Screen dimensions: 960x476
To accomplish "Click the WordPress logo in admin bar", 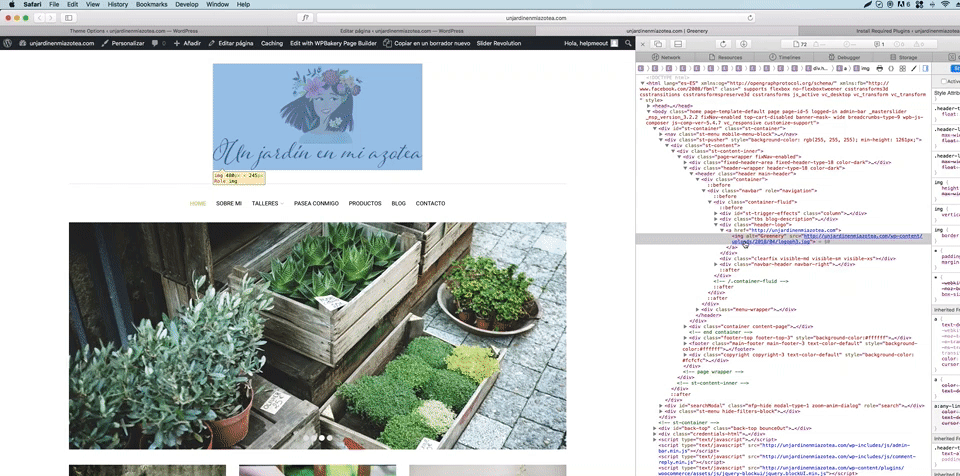I will [8, 43].
